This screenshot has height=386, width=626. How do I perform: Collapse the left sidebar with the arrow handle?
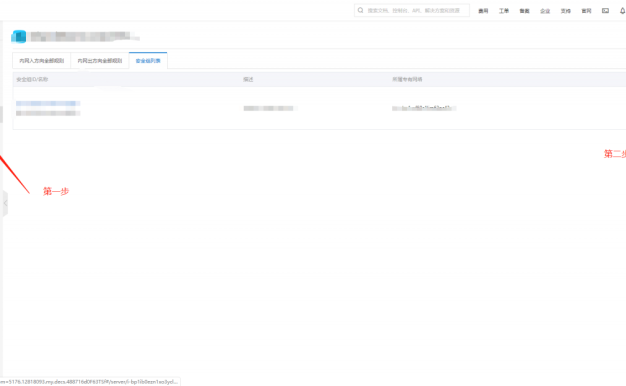pyautogui.click(x=5, y=204)
